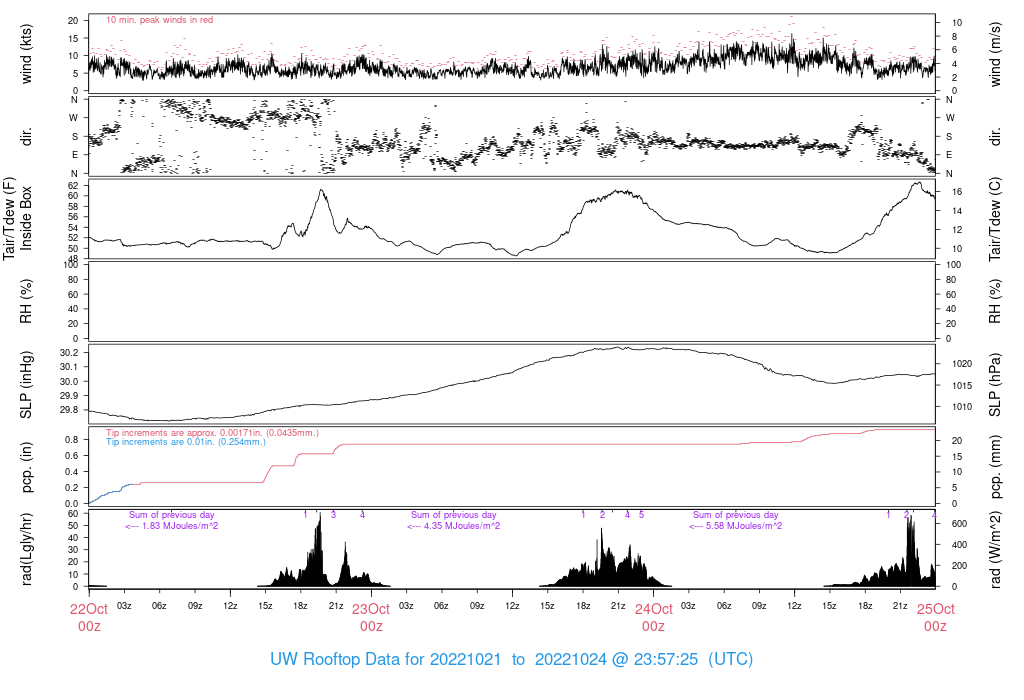
Task: Click the 'wind (m/s)' axis label
Action: 995,54
